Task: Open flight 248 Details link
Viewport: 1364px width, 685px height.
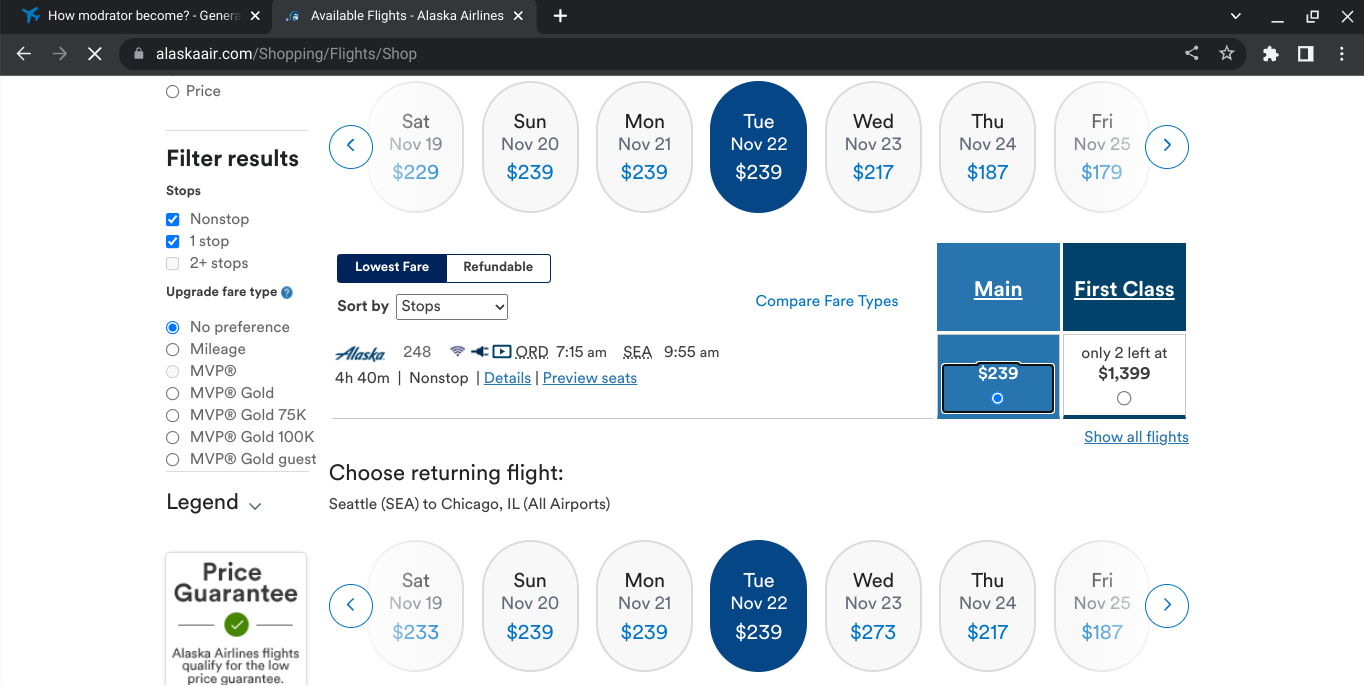Action: 507,378
